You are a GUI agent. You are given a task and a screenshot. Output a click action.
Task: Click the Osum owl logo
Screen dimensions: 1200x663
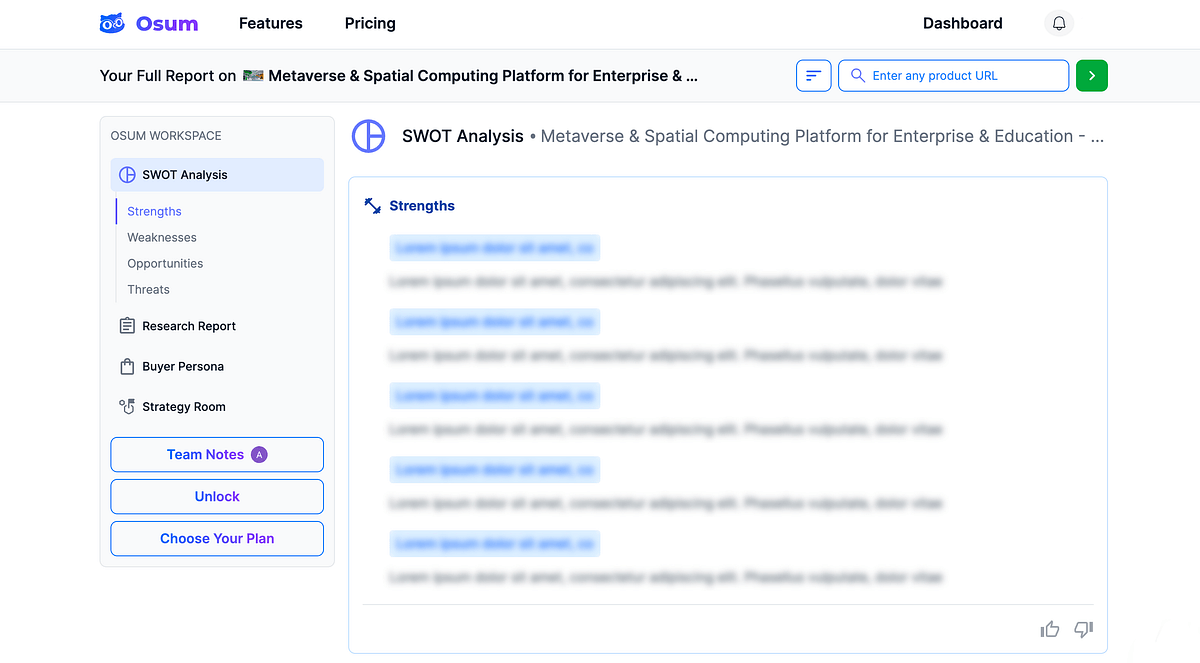(x=112, y=24)
